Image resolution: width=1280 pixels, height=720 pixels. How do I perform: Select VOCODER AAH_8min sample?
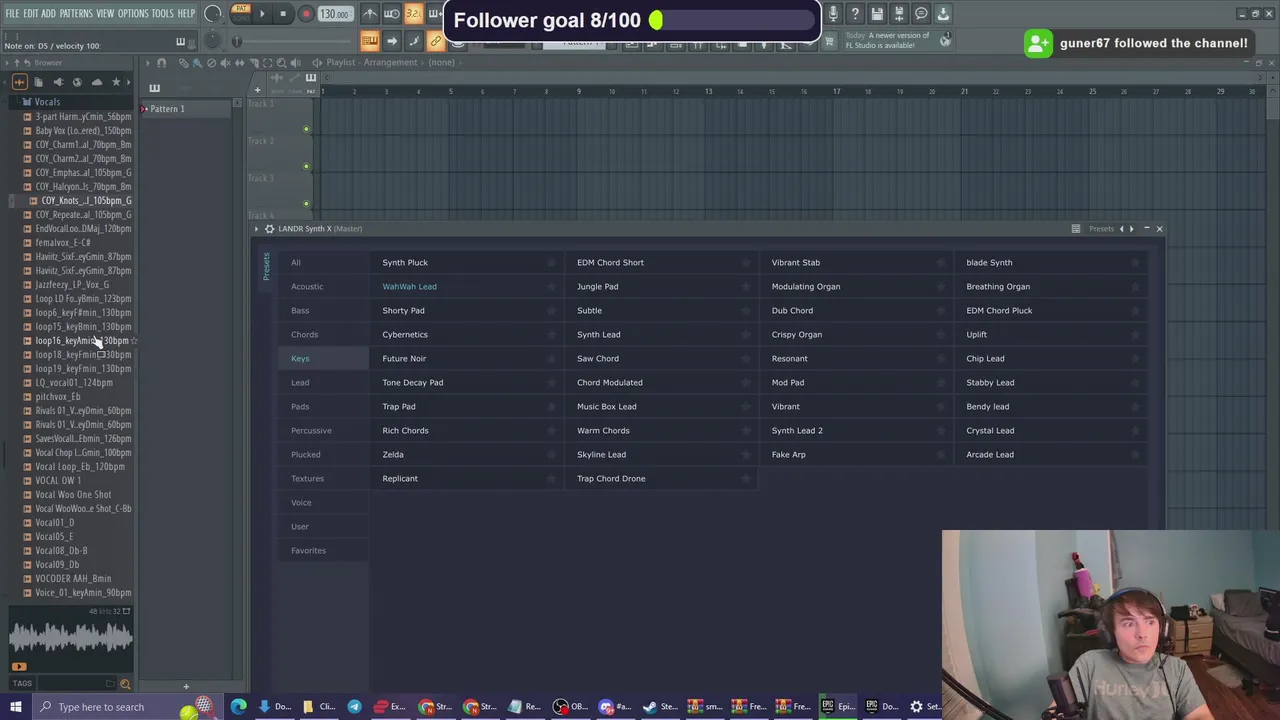(x=73, y=578)
